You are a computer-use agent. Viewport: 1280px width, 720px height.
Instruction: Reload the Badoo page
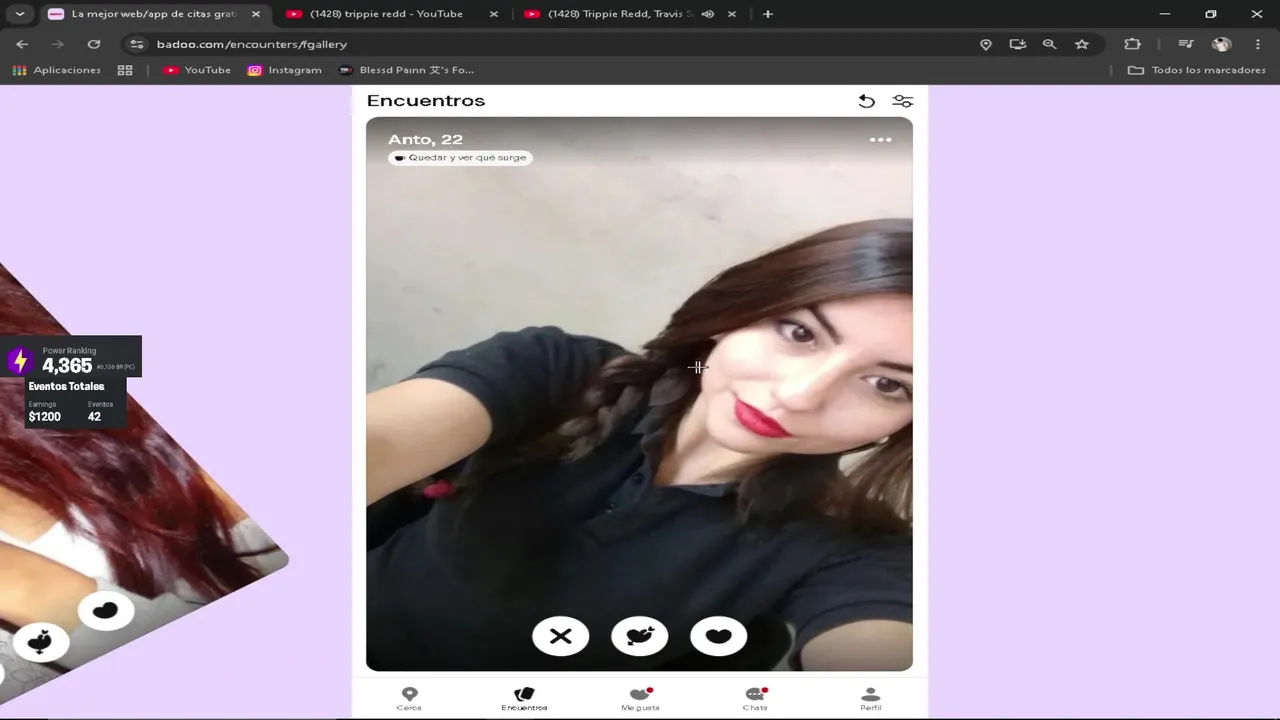click(x=94, y=44)
